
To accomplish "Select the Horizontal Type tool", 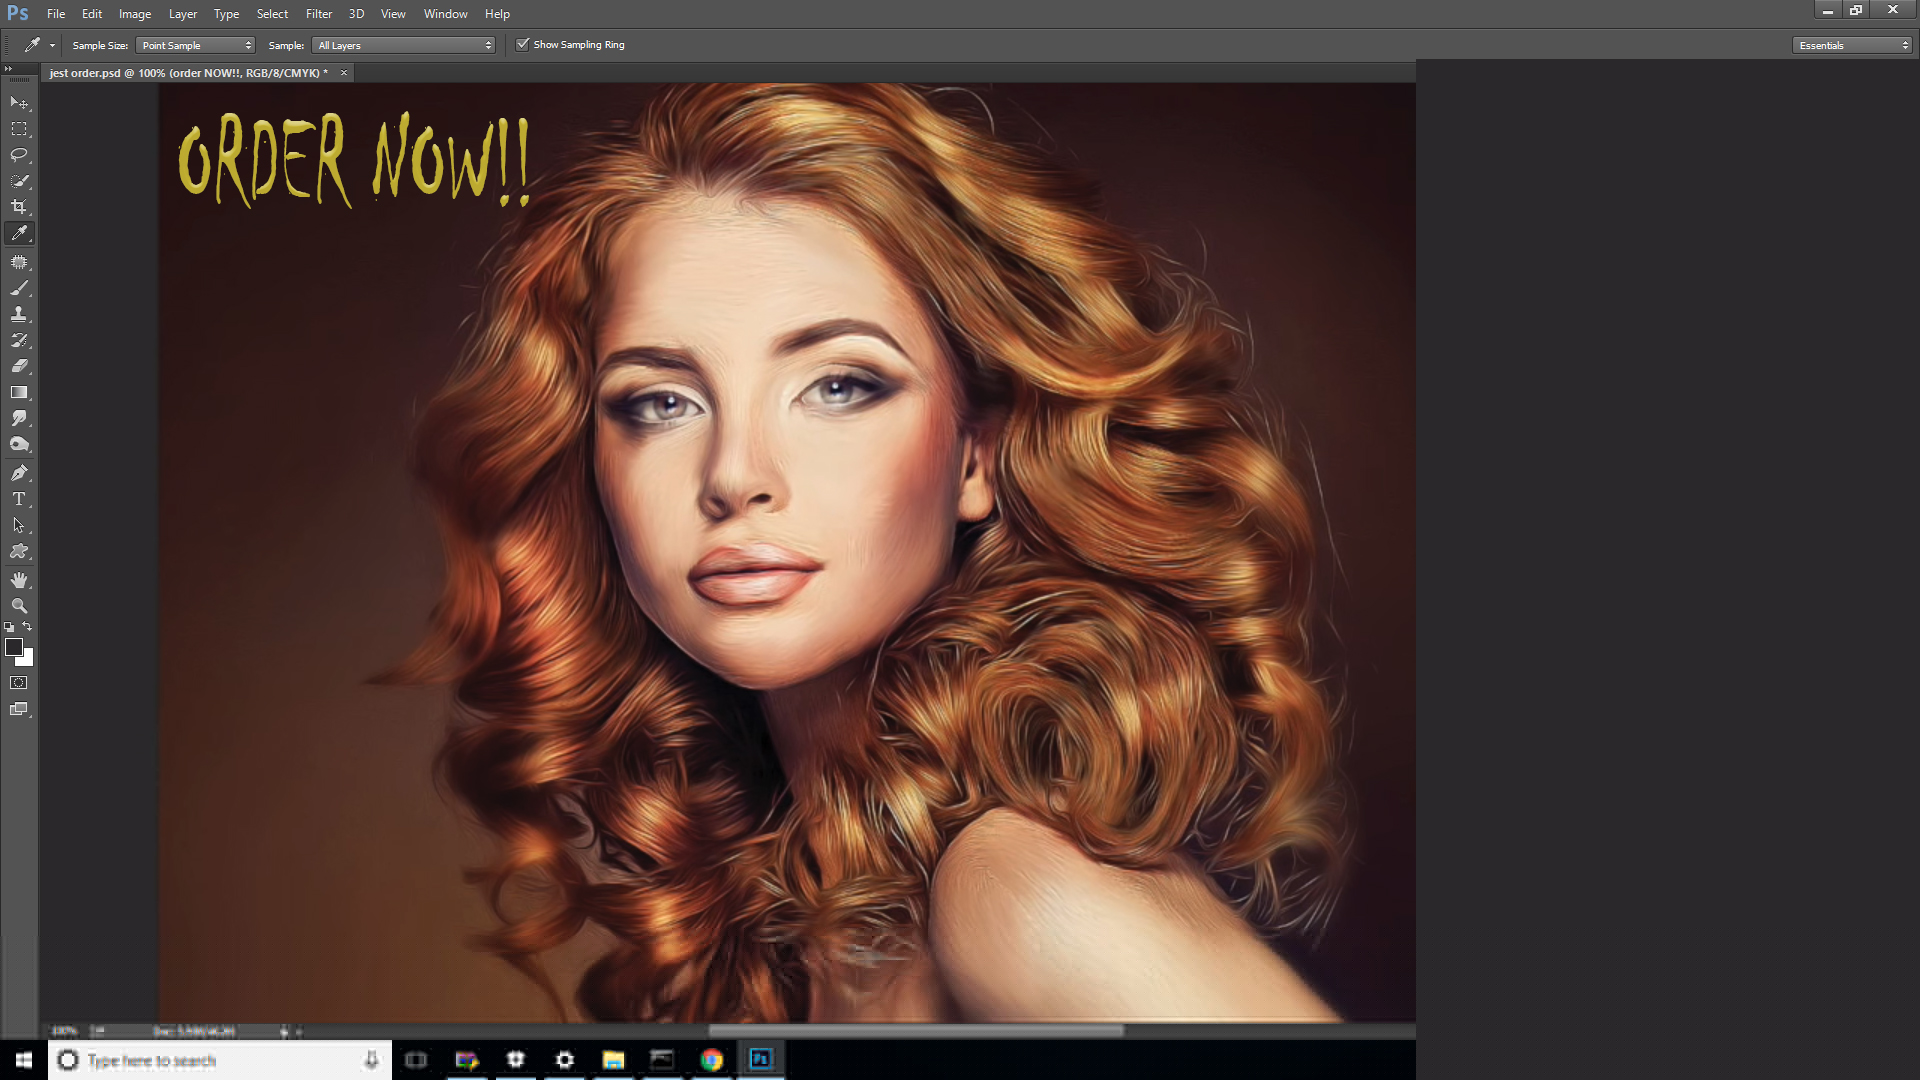I will (x=18, y=499).
